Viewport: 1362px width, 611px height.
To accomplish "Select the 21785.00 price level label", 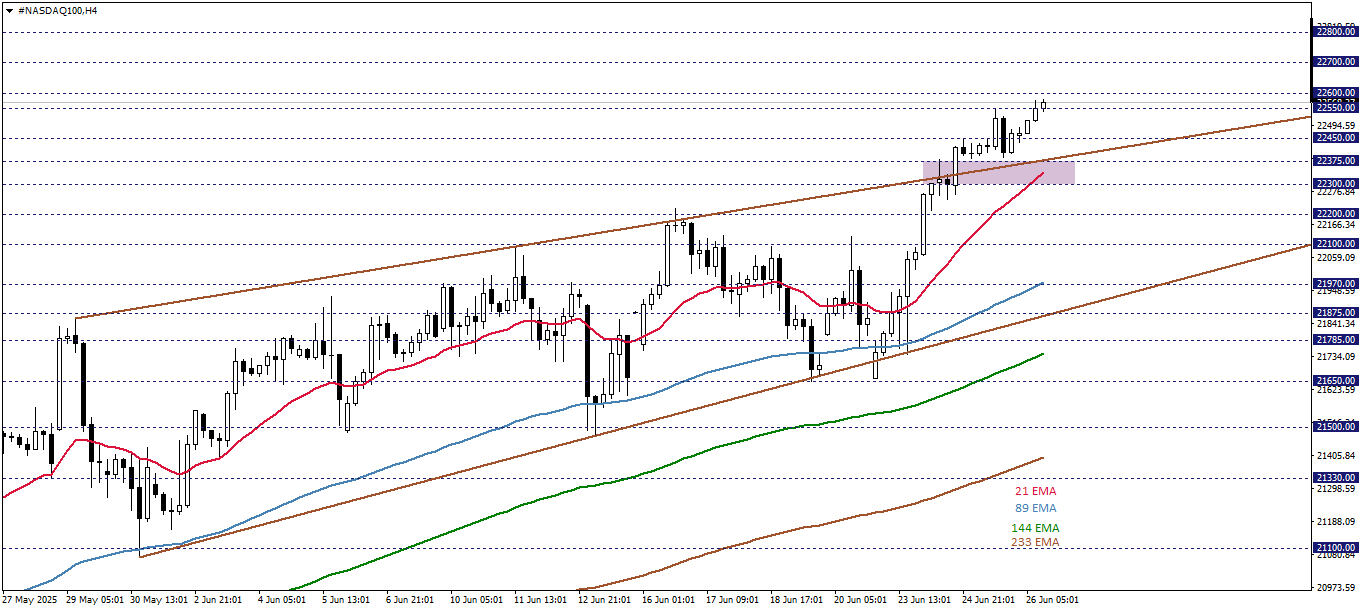I will (x=1335, y=340).
